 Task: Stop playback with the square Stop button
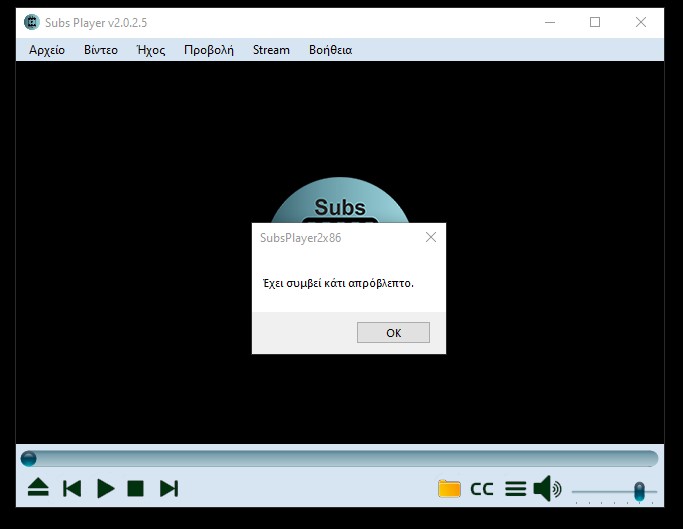(x=136, y=488)
